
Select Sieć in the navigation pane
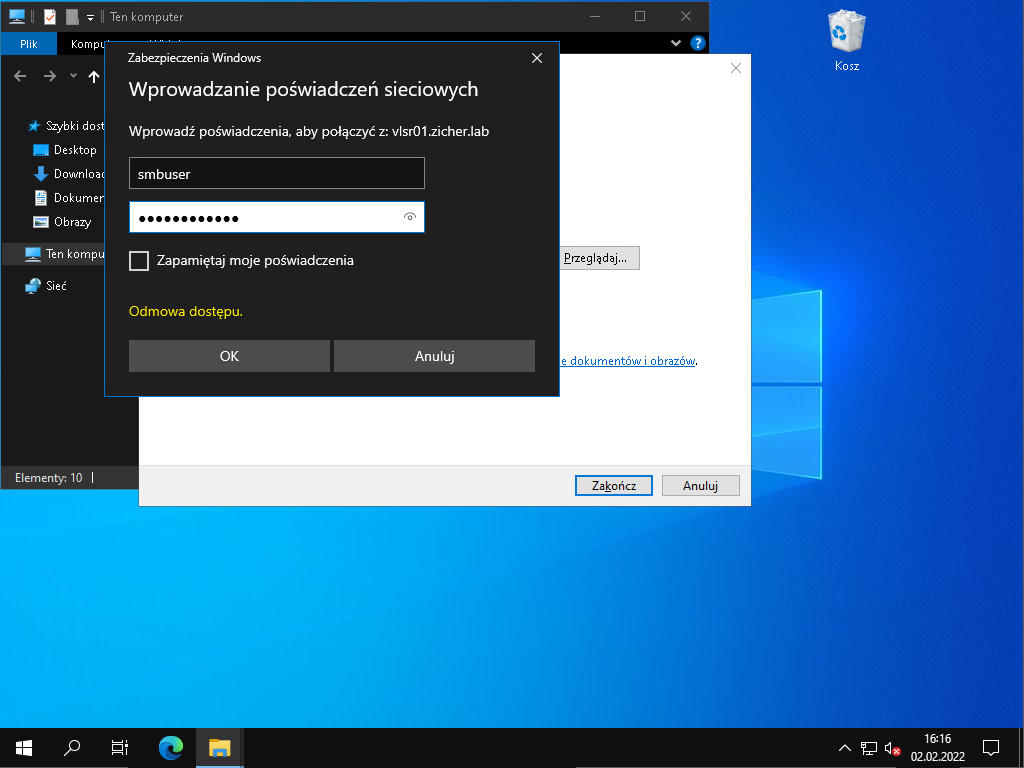click(x=56, y=286)
